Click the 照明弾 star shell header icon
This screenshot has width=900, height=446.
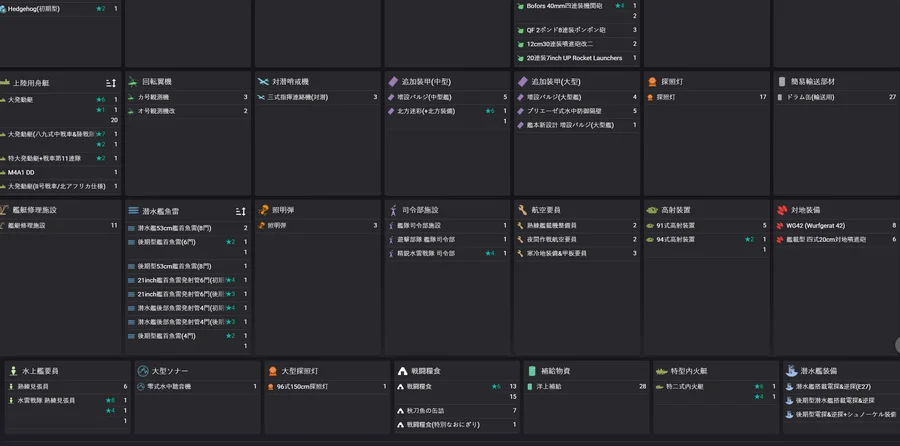click(263, 211)
